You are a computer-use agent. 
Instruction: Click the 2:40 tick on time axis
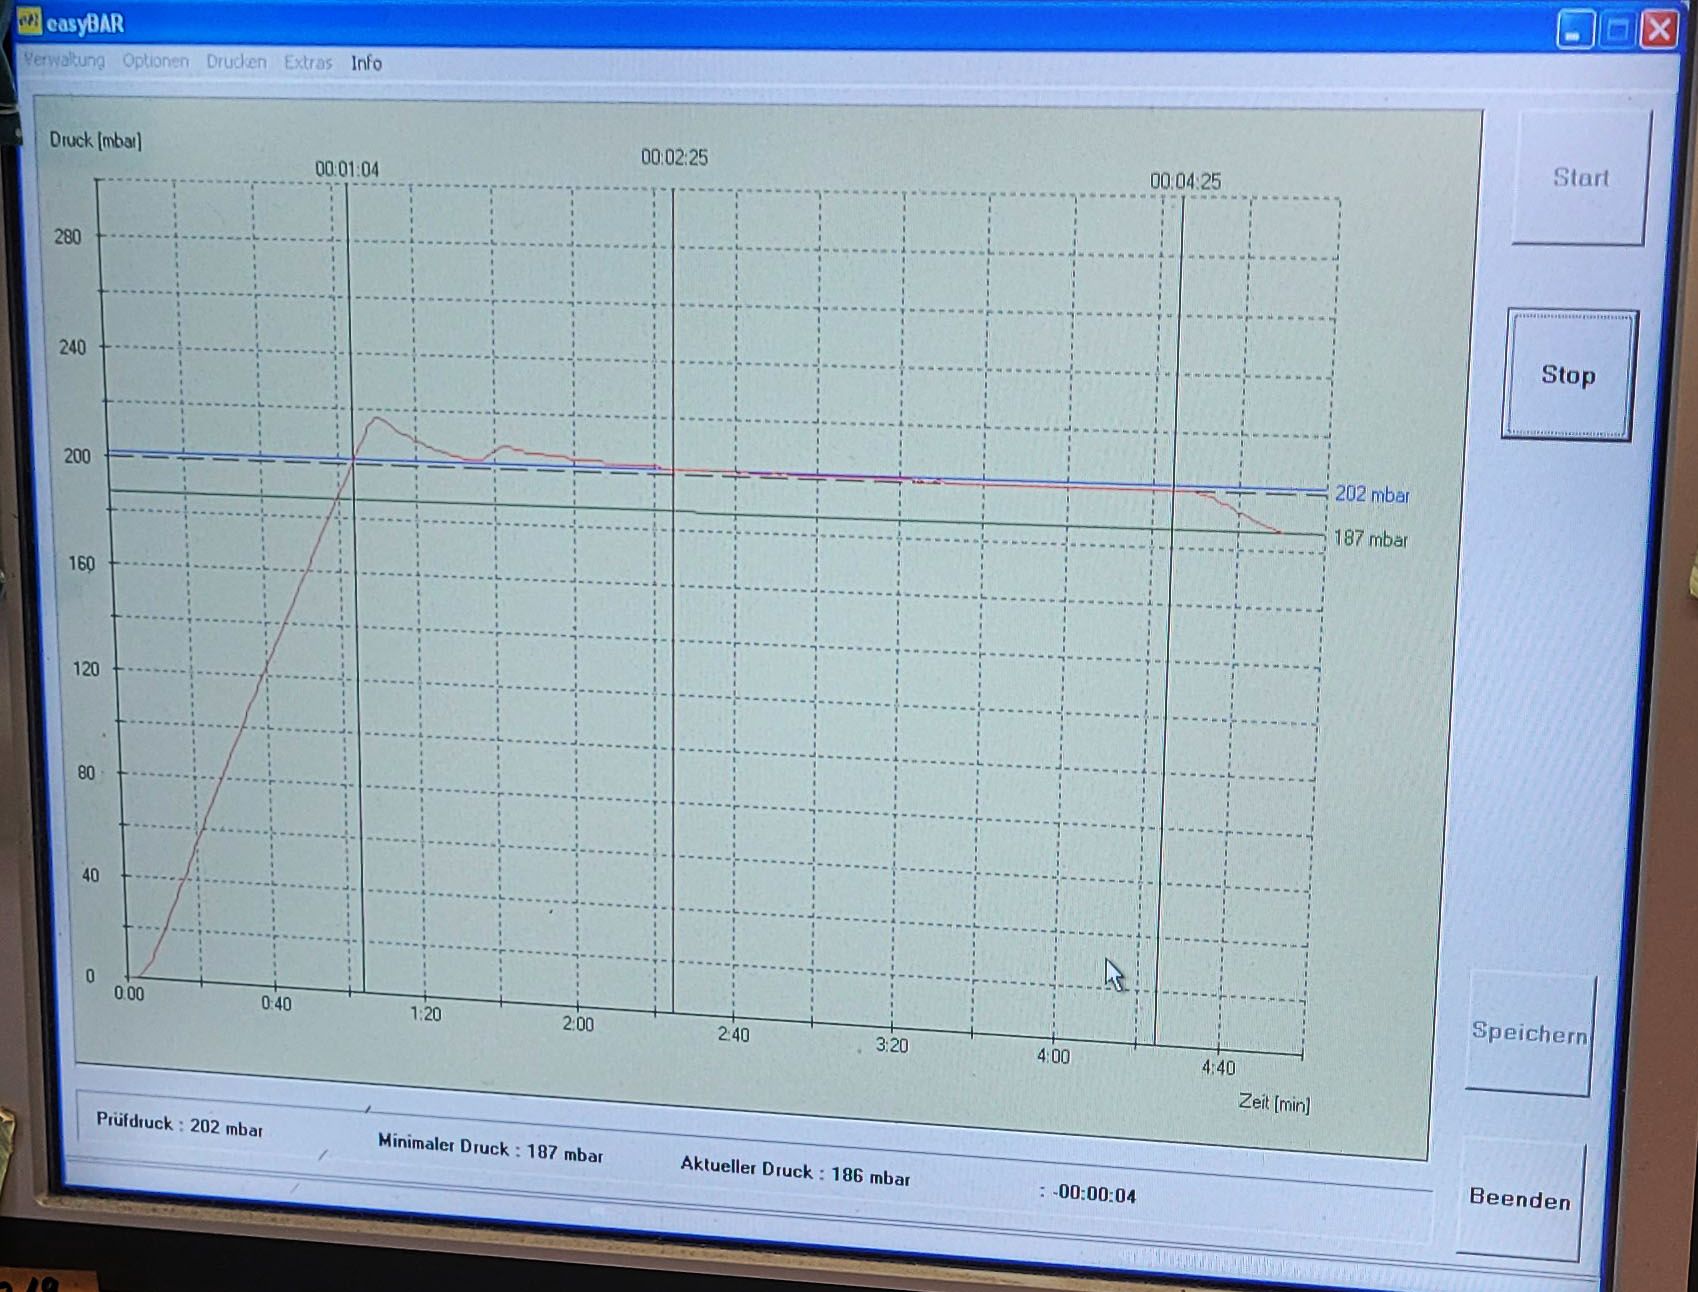733,1034
